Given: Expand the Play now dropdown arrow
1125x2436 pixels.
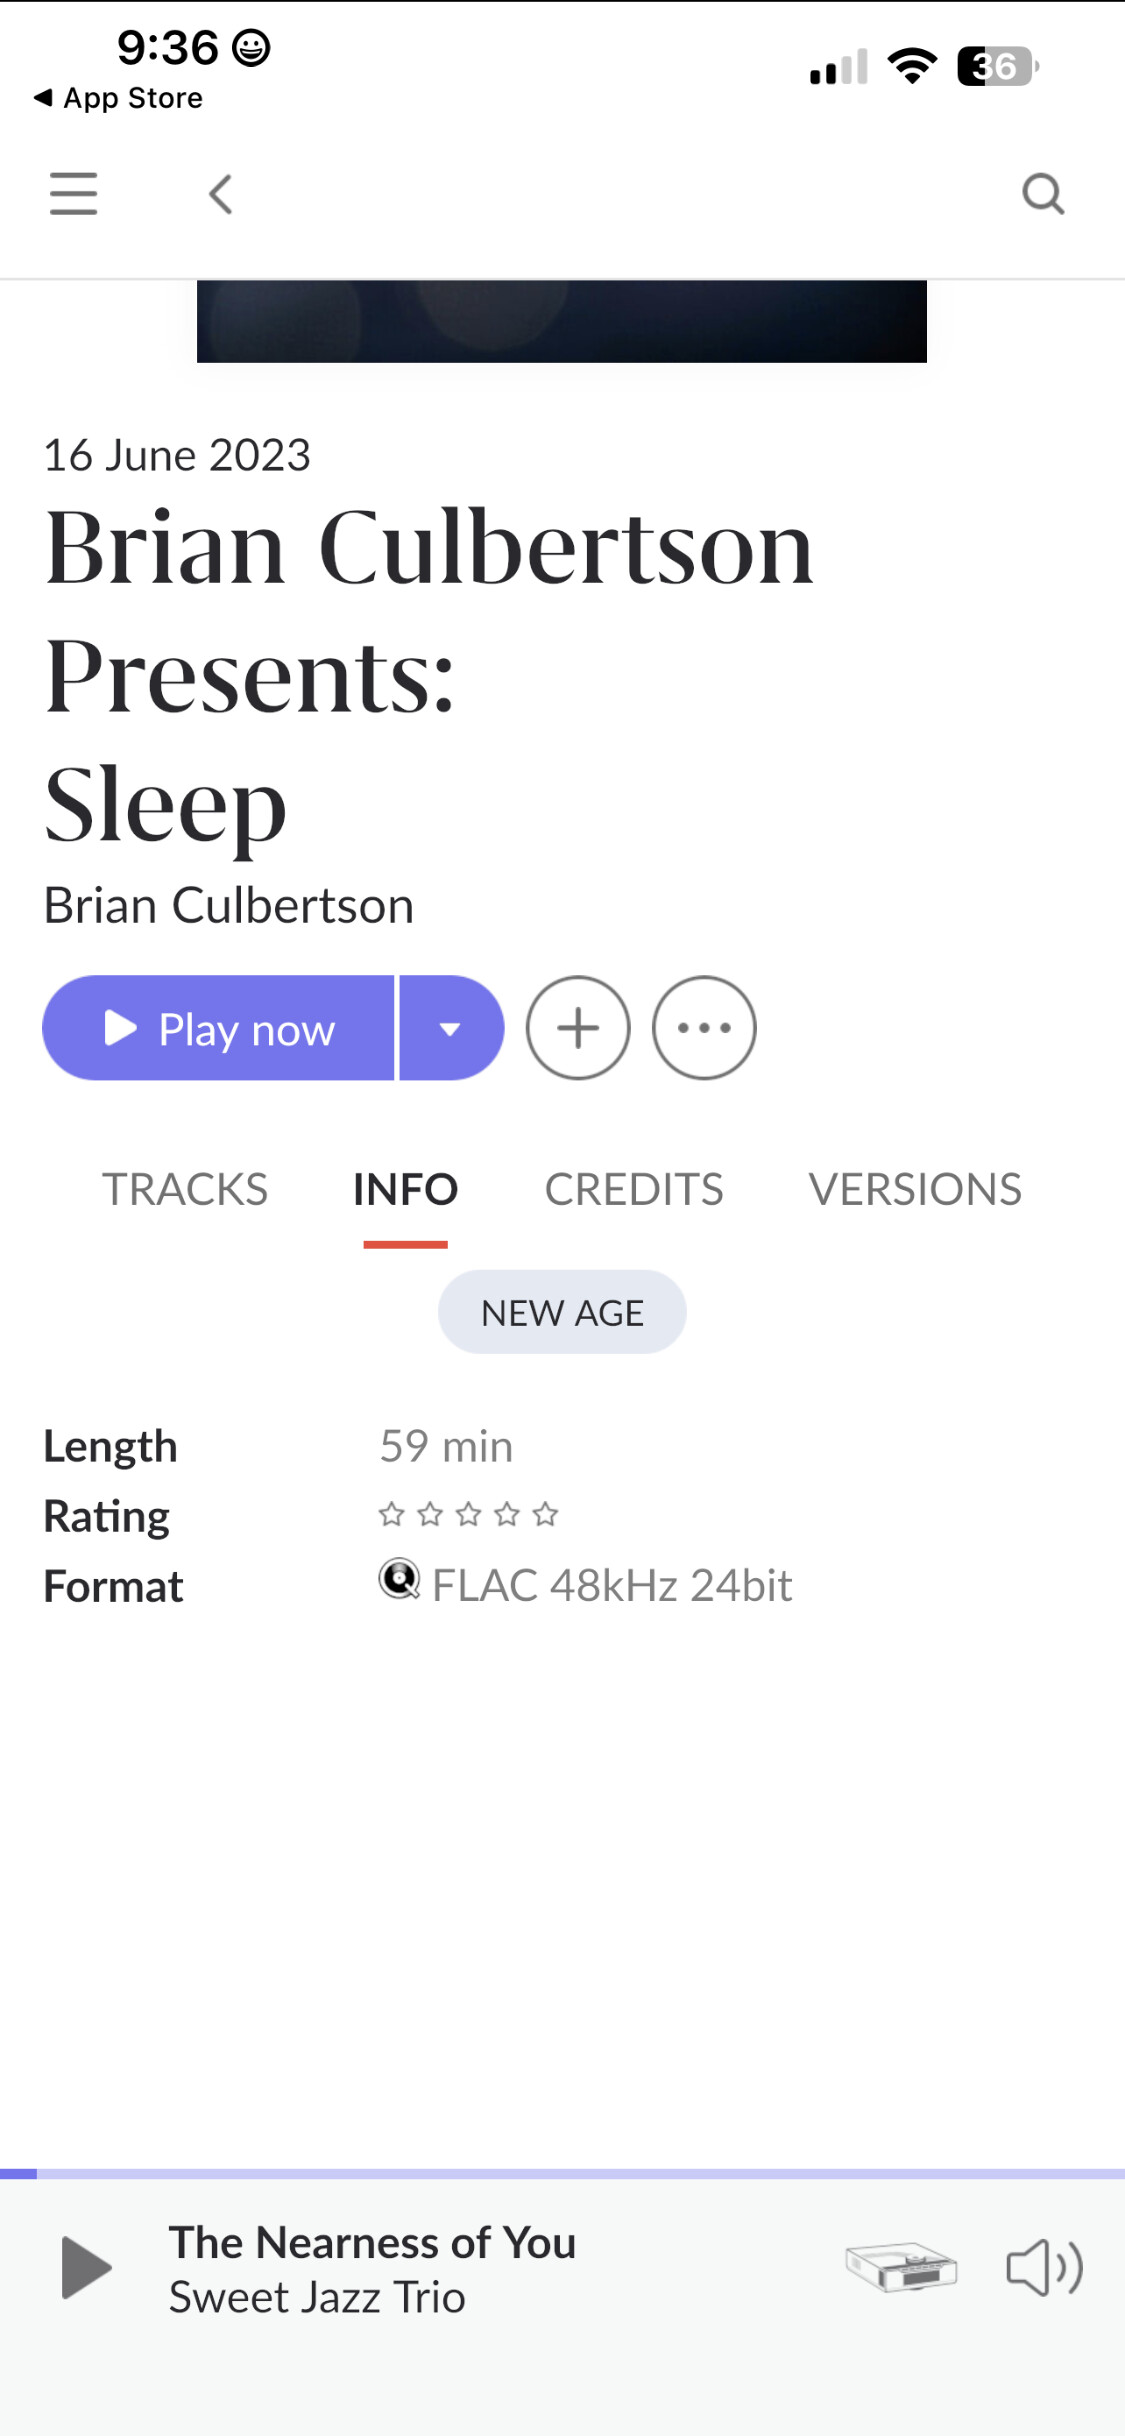Looking at the screenshot, I should pyautogui.click(x=451, y=1028).
